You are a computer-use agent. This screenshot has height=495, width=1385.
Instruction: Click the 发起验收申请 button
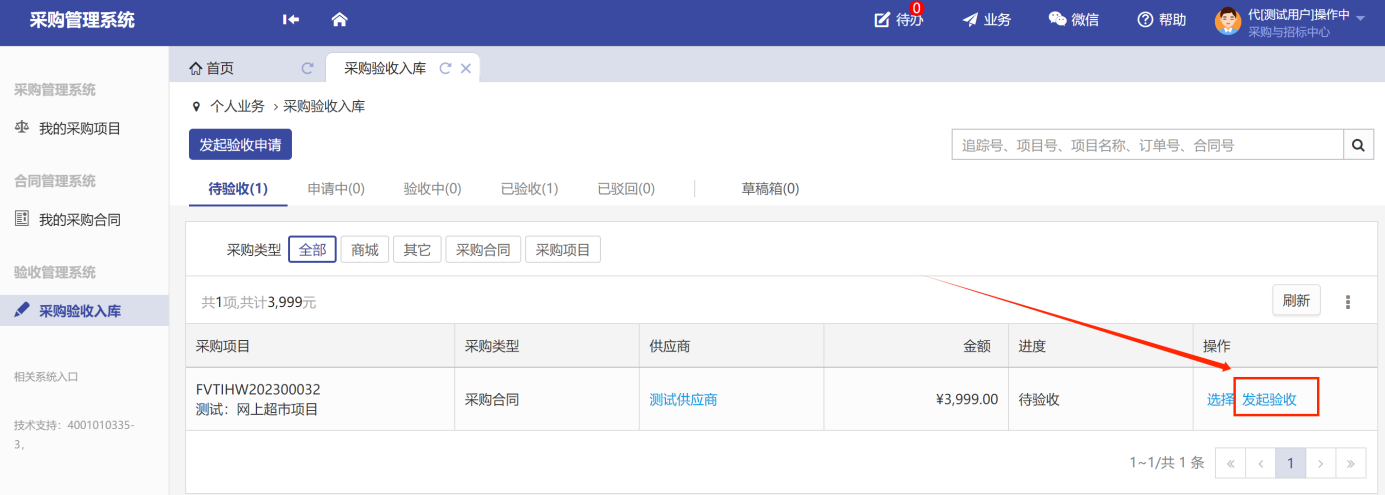click(x=240, y=145)
